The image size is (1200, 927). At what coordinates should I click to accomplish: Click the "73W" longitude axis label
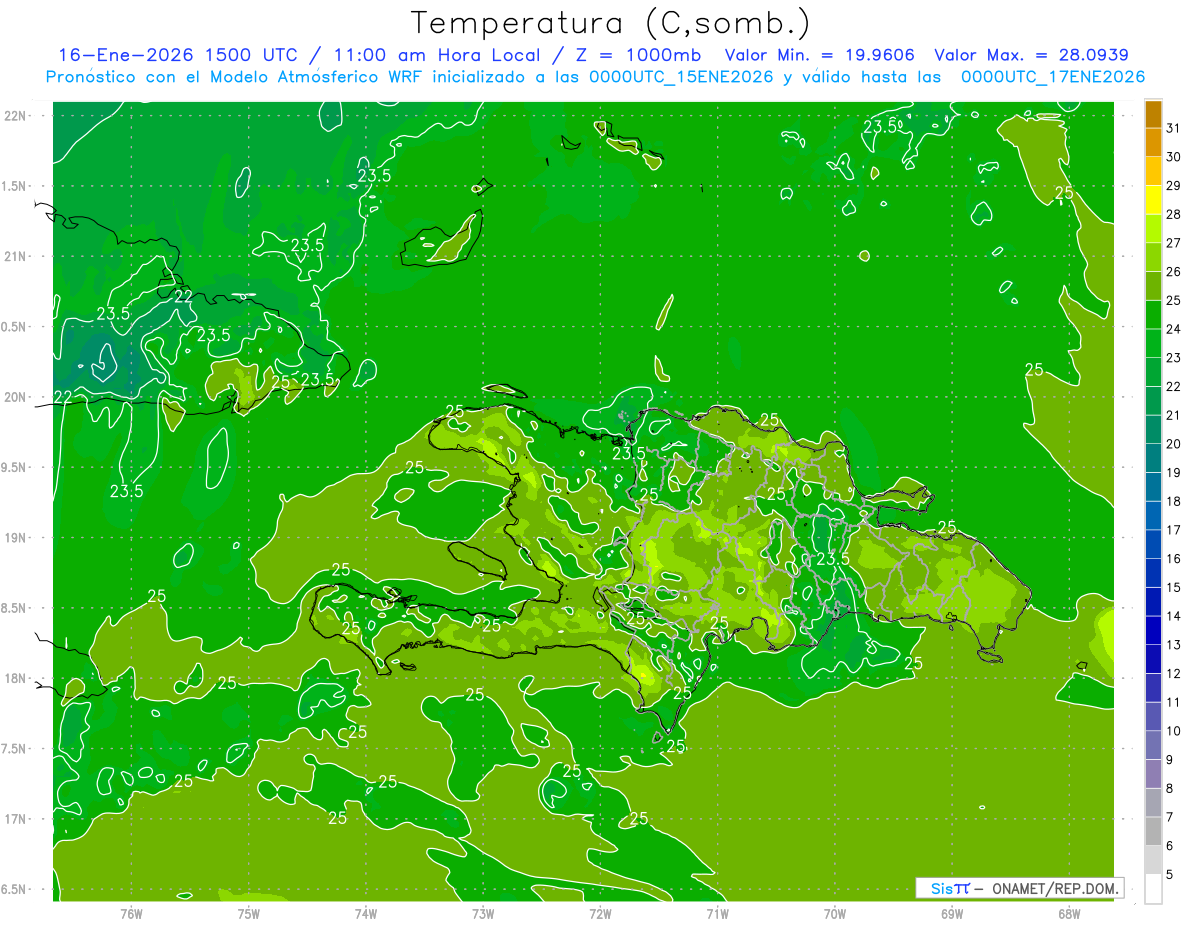click(483, 913)
